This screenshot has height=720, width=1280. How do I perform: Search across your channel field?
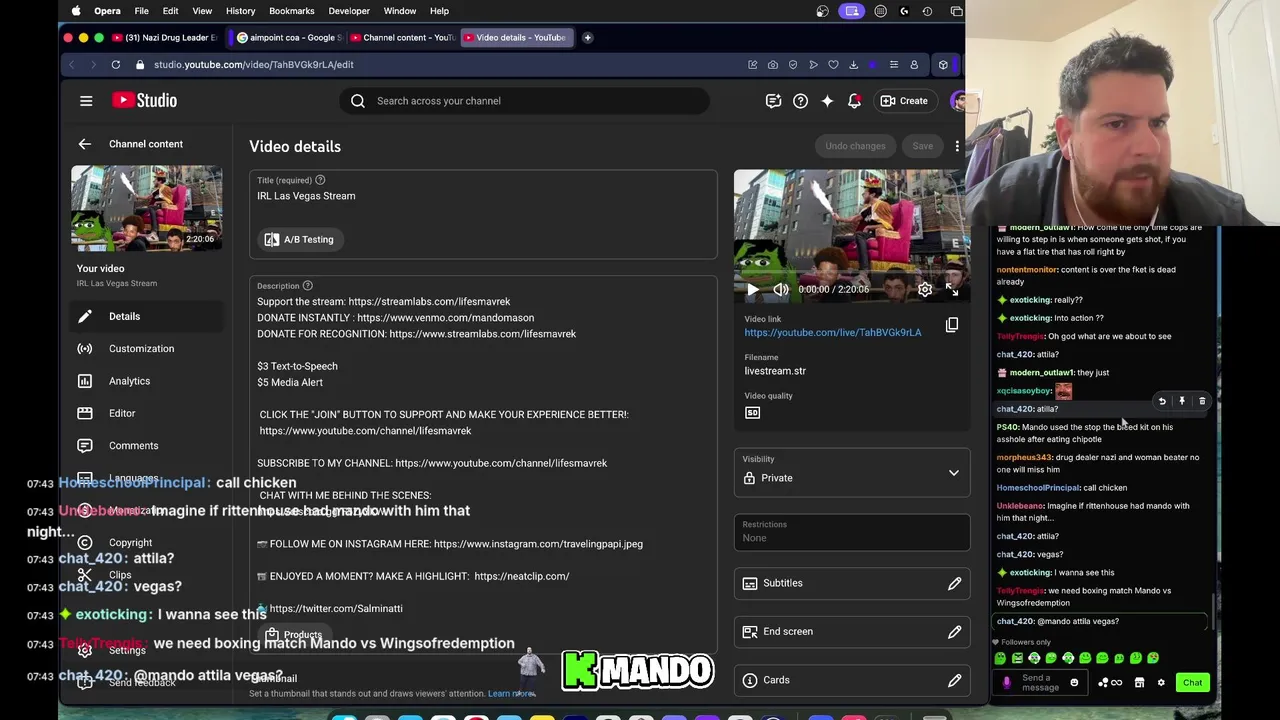525,100
